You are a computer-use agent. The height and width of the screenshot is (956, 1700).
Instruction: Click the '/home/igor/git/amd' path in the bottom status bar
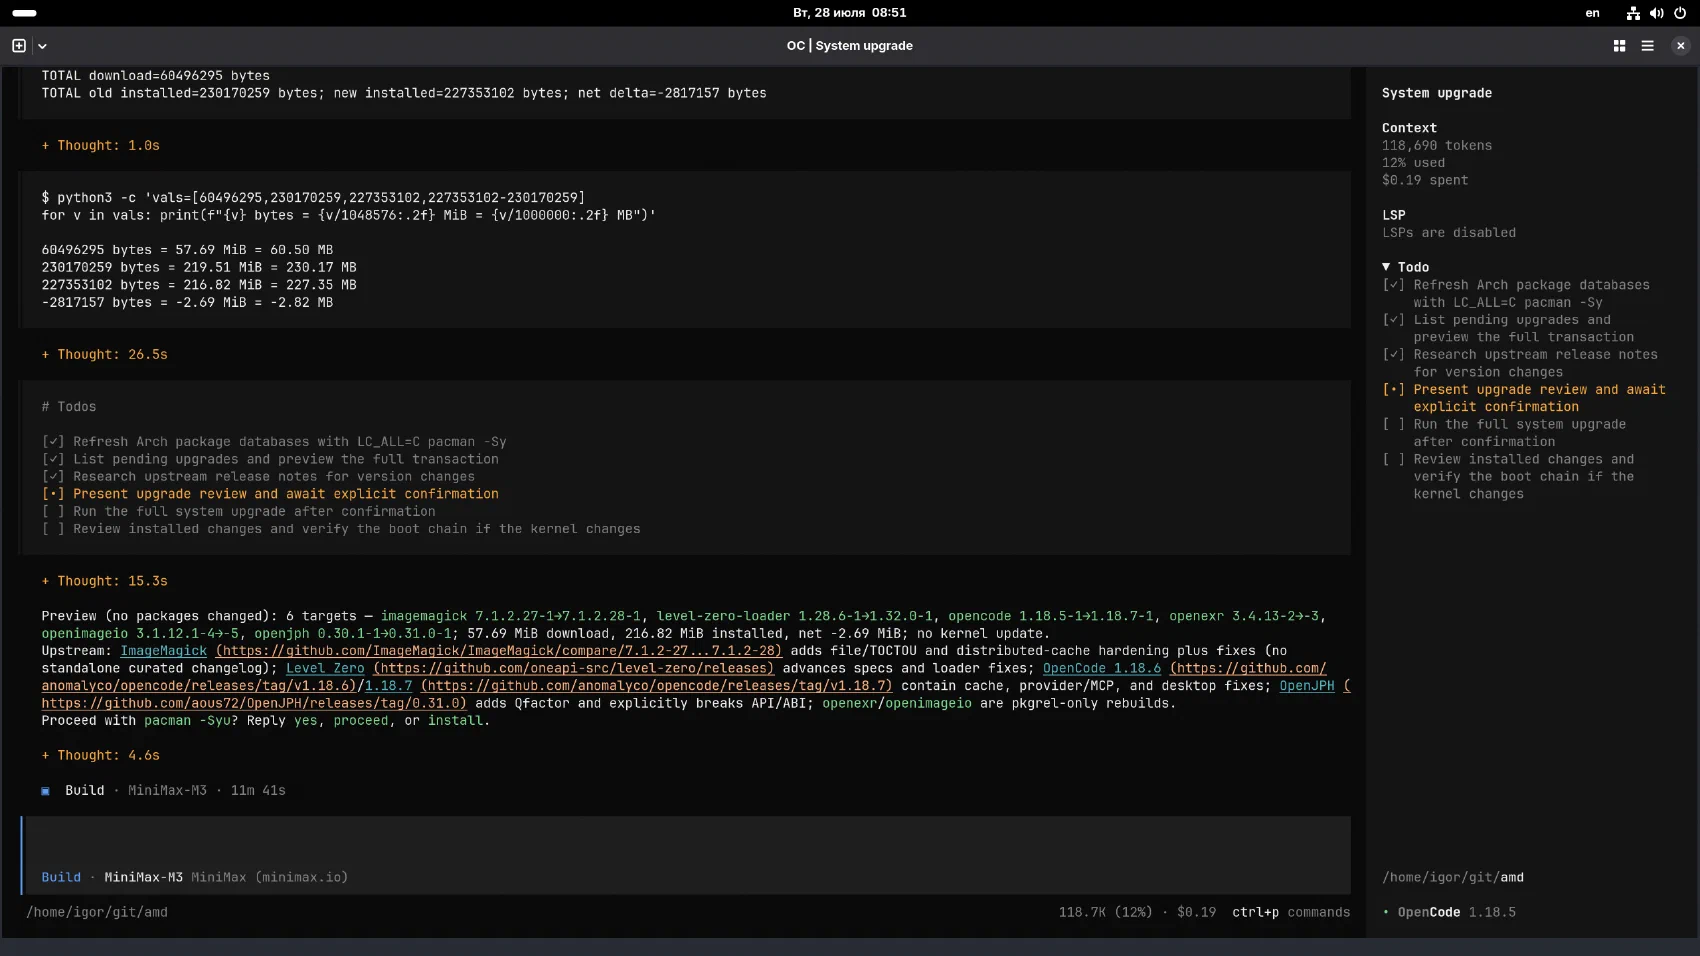tap(97, 913)
